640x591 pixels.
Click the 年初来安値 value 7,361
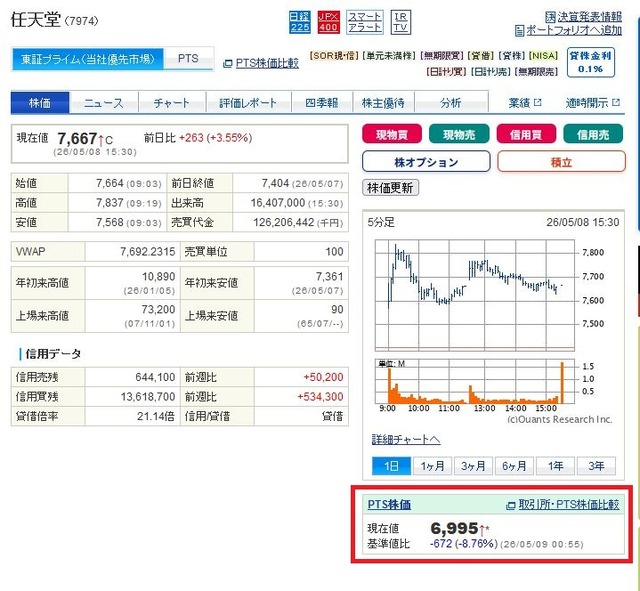[329, 276]
